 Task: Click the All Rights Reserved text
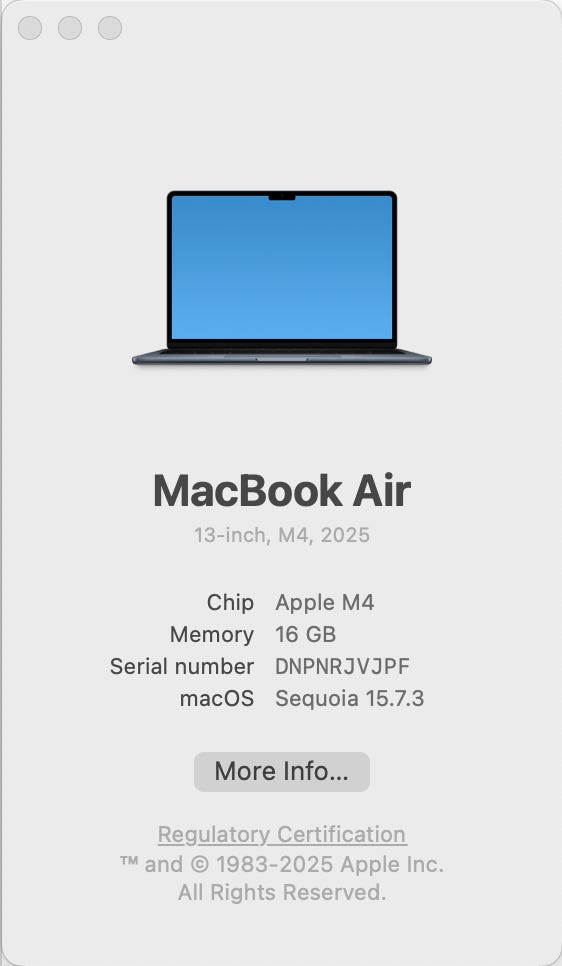[x=282, y=892]
